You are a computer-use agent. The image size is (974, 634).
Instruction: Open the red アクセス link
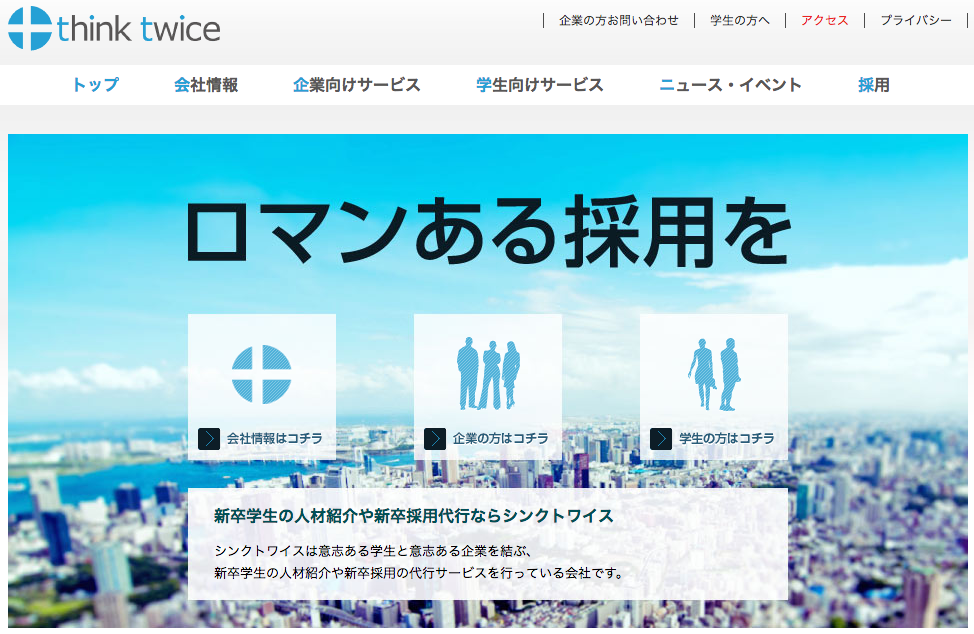[x=824, y=20]
